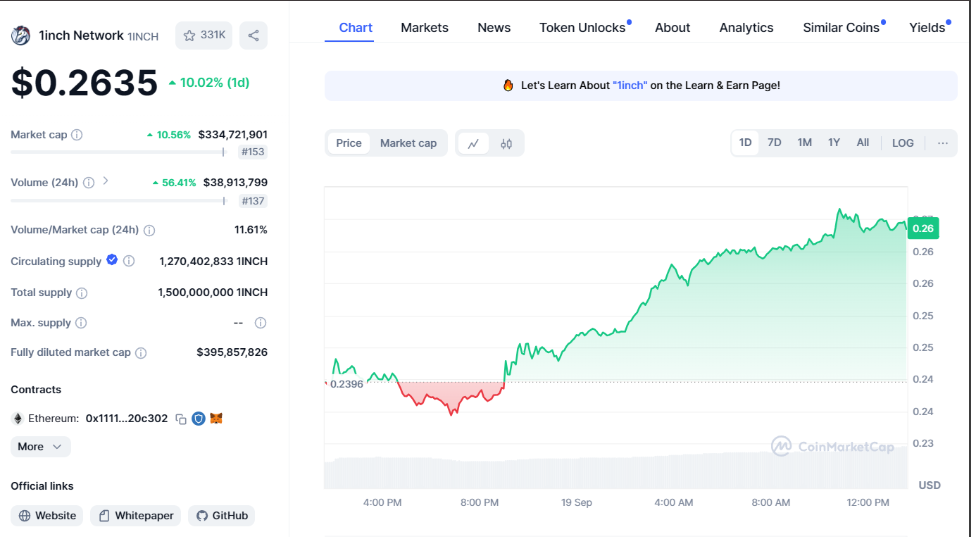Click the $38,913,799 volume value
The height and width of the screenshot is (537, 971).
(235, 182)
